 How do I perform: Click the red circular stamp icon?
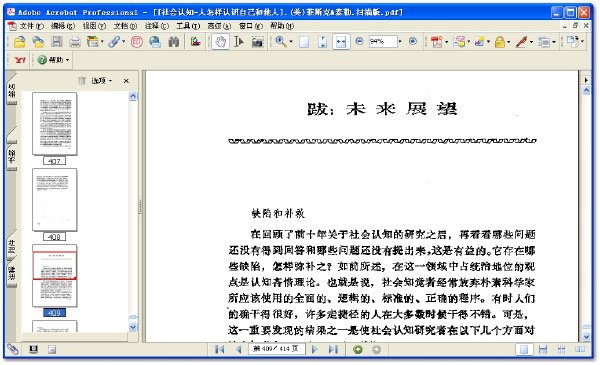tap(137, 41)
